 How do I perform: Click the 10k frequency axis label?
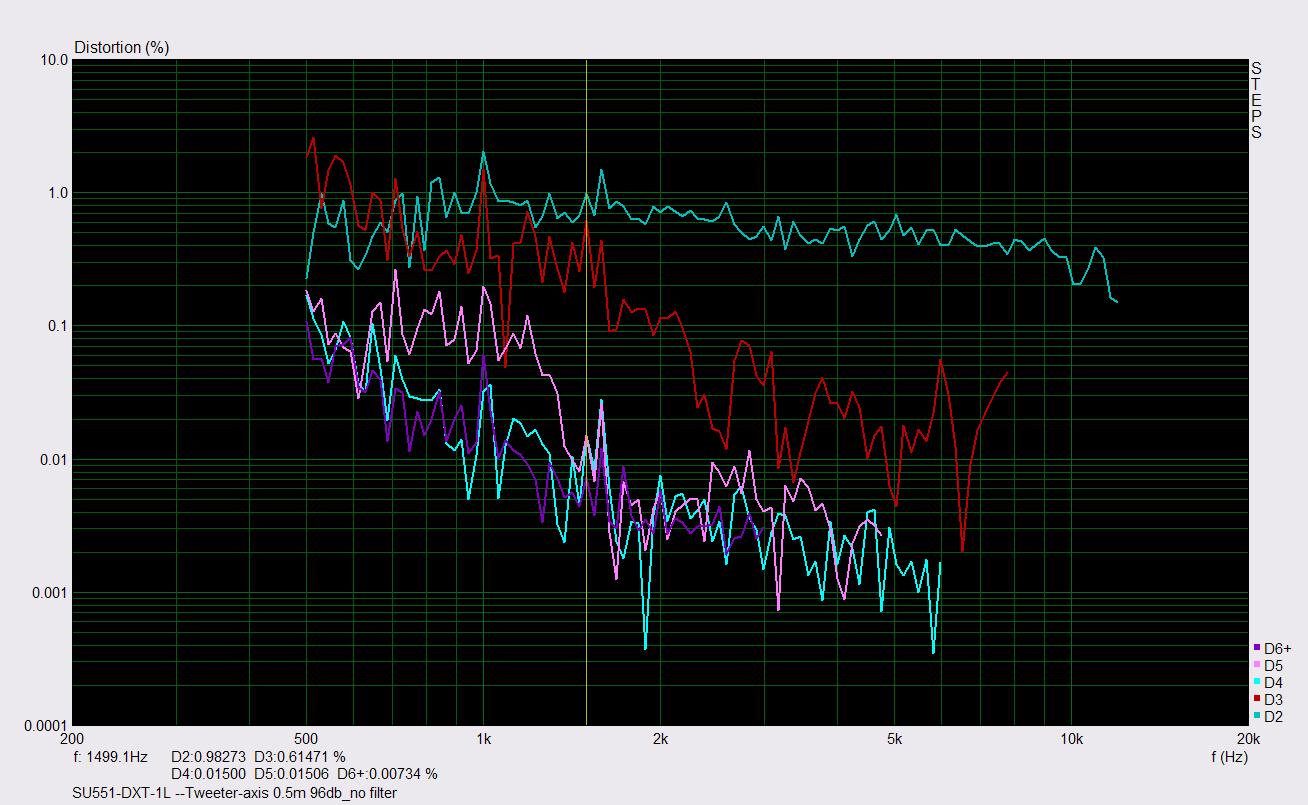tap(1071, 740)
